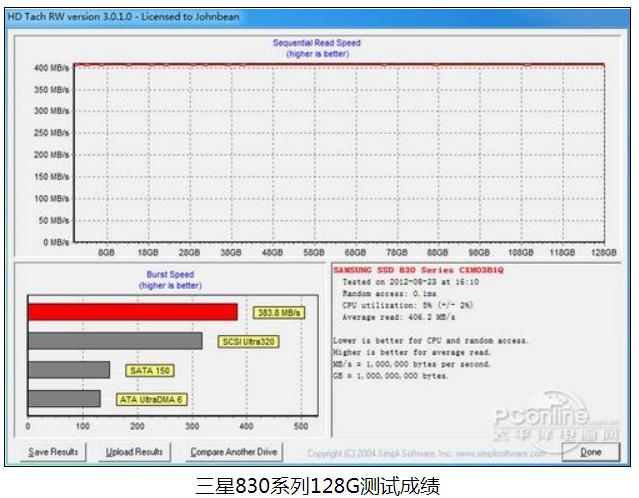The image size is (639, 498).
Task: Click the 400 MB/s axis label
Action: tap(51, 68)
